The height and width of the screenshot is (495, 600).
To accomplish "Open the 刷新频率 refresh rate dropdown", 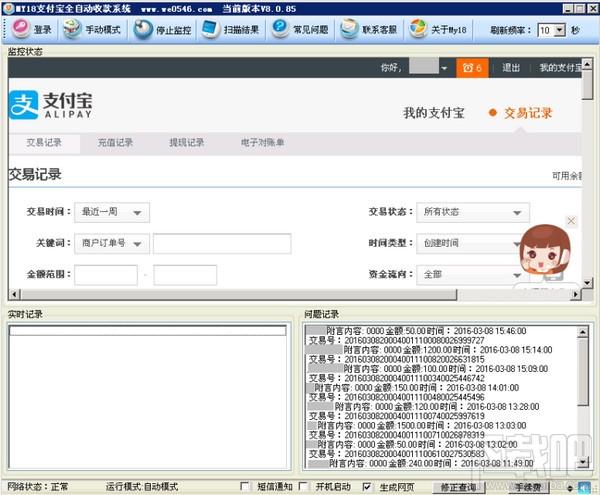I will [559, 30].
